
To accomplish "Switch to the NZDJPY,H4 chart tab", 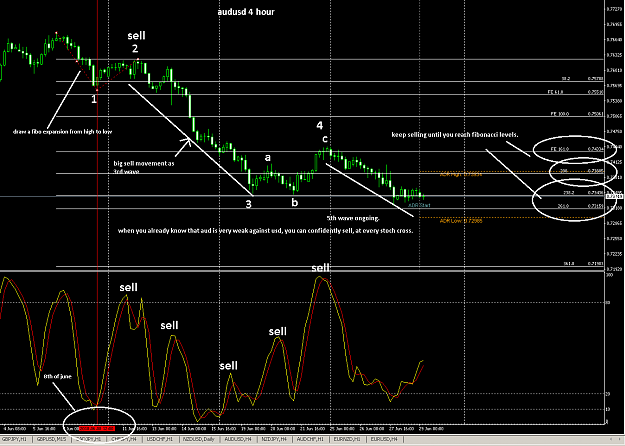I will pyautogui.click(x=274, y=439).
